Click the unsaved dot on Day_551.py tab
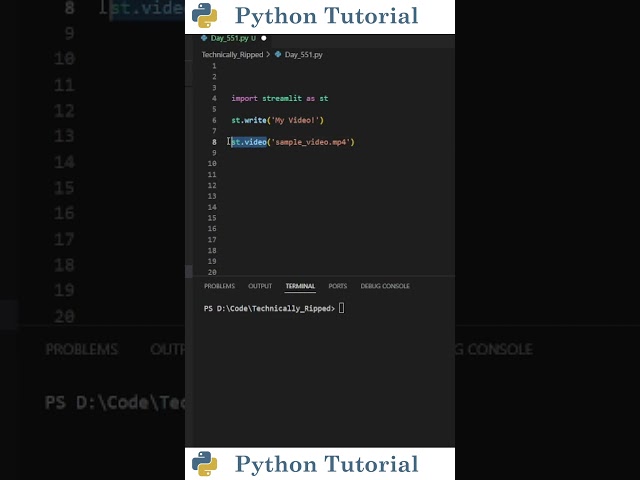This screenshot has width=640, height=480. [x=264, y=38]
